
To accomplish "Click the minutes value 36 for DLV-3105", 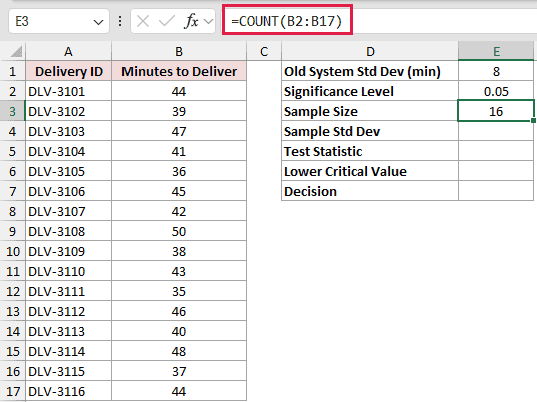I will pos(179,171).
